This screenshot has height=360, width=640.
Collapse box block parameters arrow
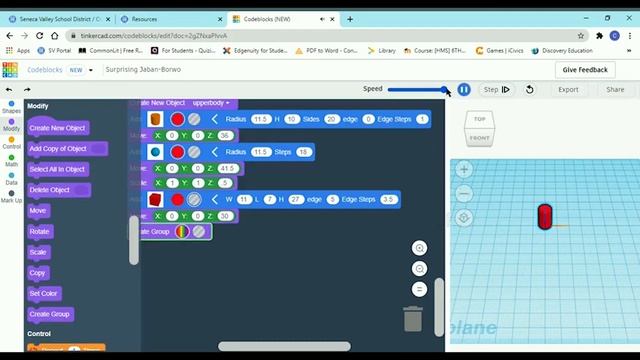(215, 200)
